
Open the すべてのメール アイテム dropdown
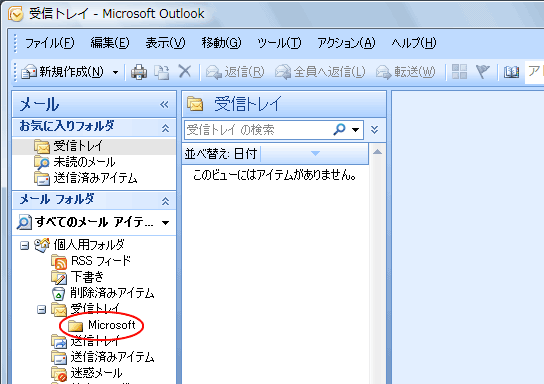pyautogui.click(x=165, y=223)
